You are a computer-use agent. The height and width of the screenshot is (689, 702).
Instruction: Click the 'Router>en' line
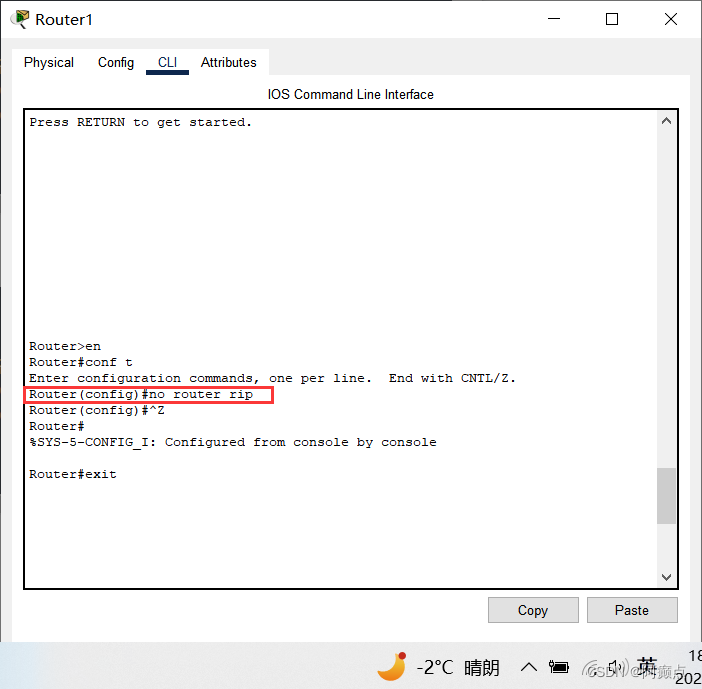coord(65,346)
